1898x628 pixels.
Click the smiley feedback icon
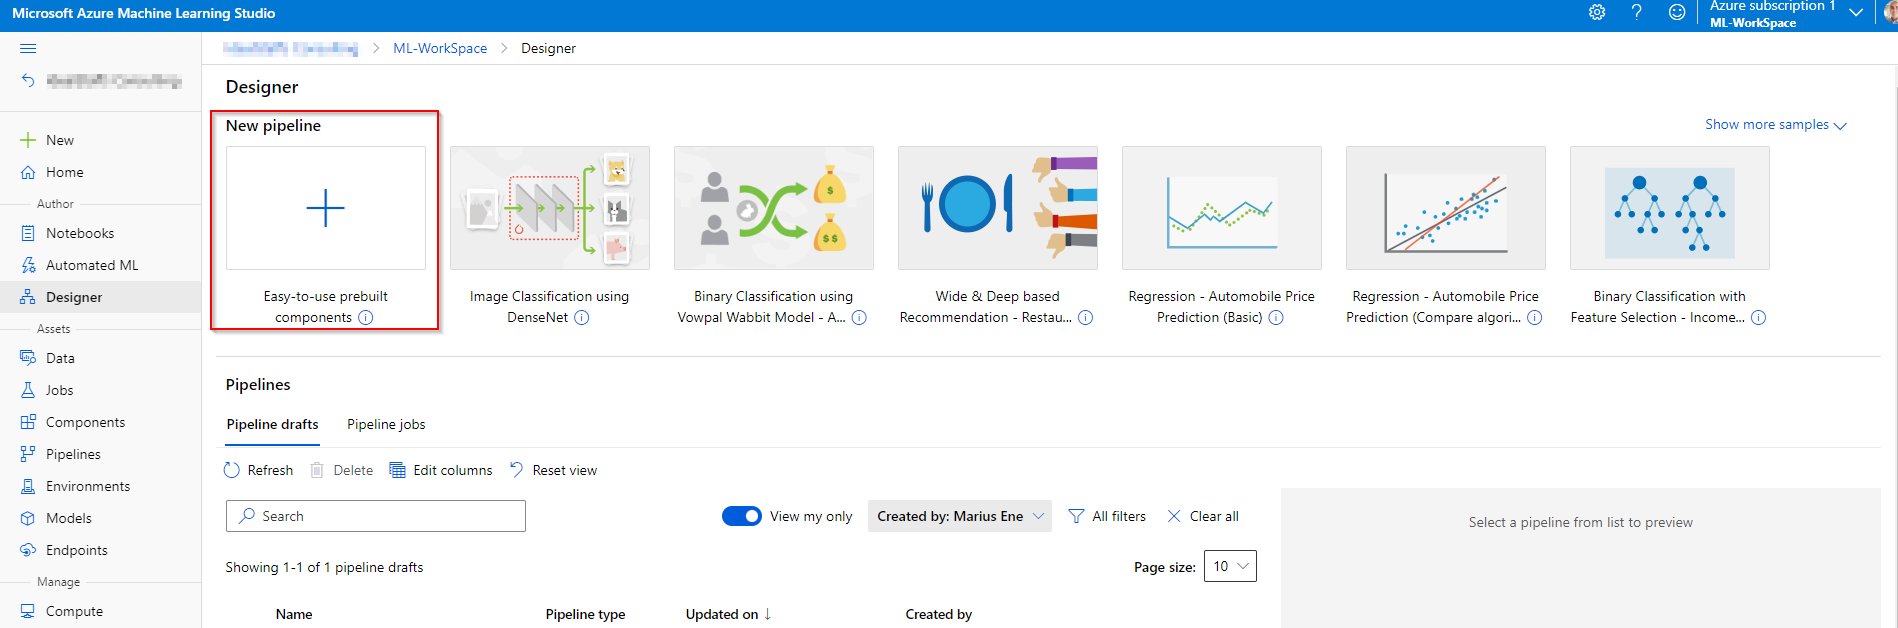1677,12
